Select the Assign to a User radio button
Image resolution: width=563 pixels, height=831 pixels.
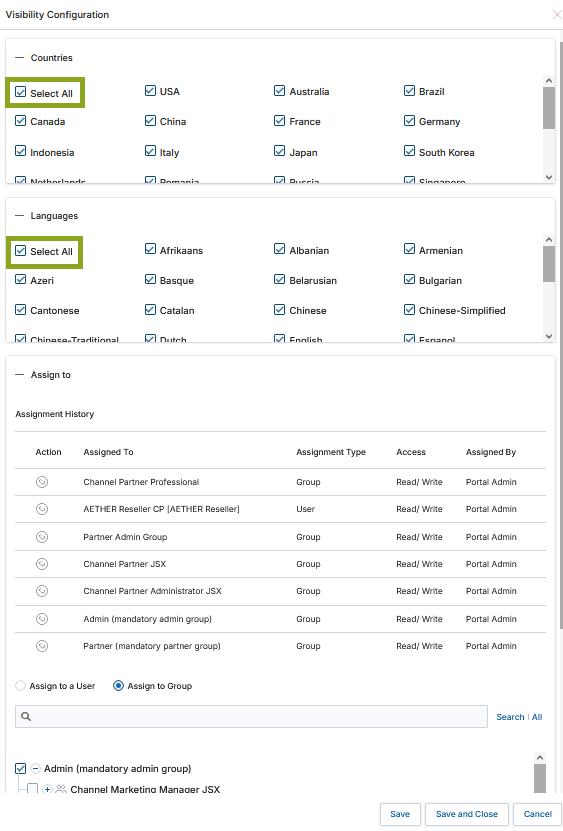pos(21,686)
